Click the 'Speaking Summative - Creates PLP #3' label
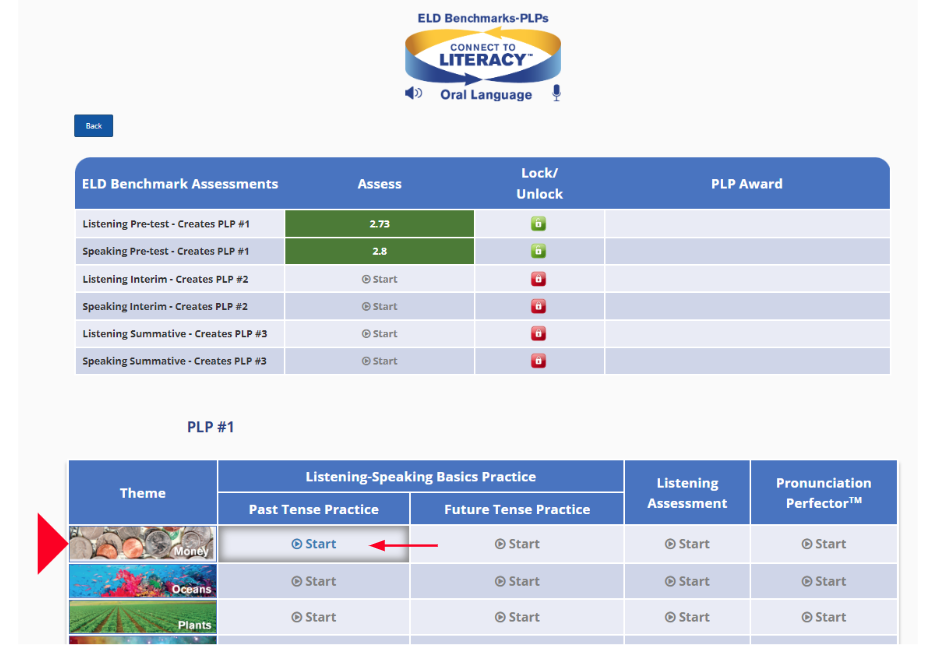The width and height of the screenshot is (937, 650). (174, 361)
